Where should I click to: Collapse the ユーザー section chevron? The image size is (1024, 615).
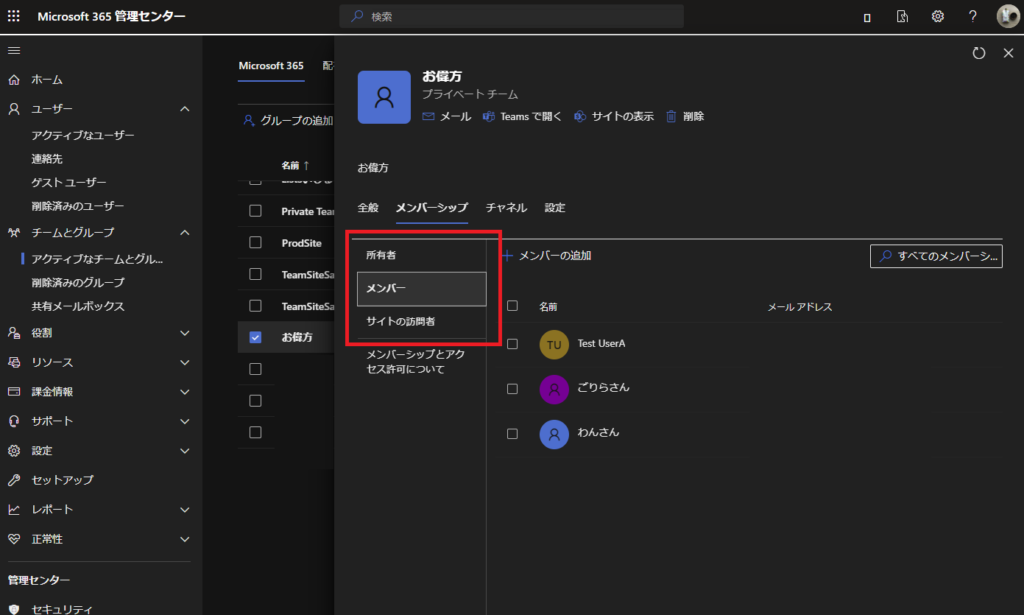(185, 109)
